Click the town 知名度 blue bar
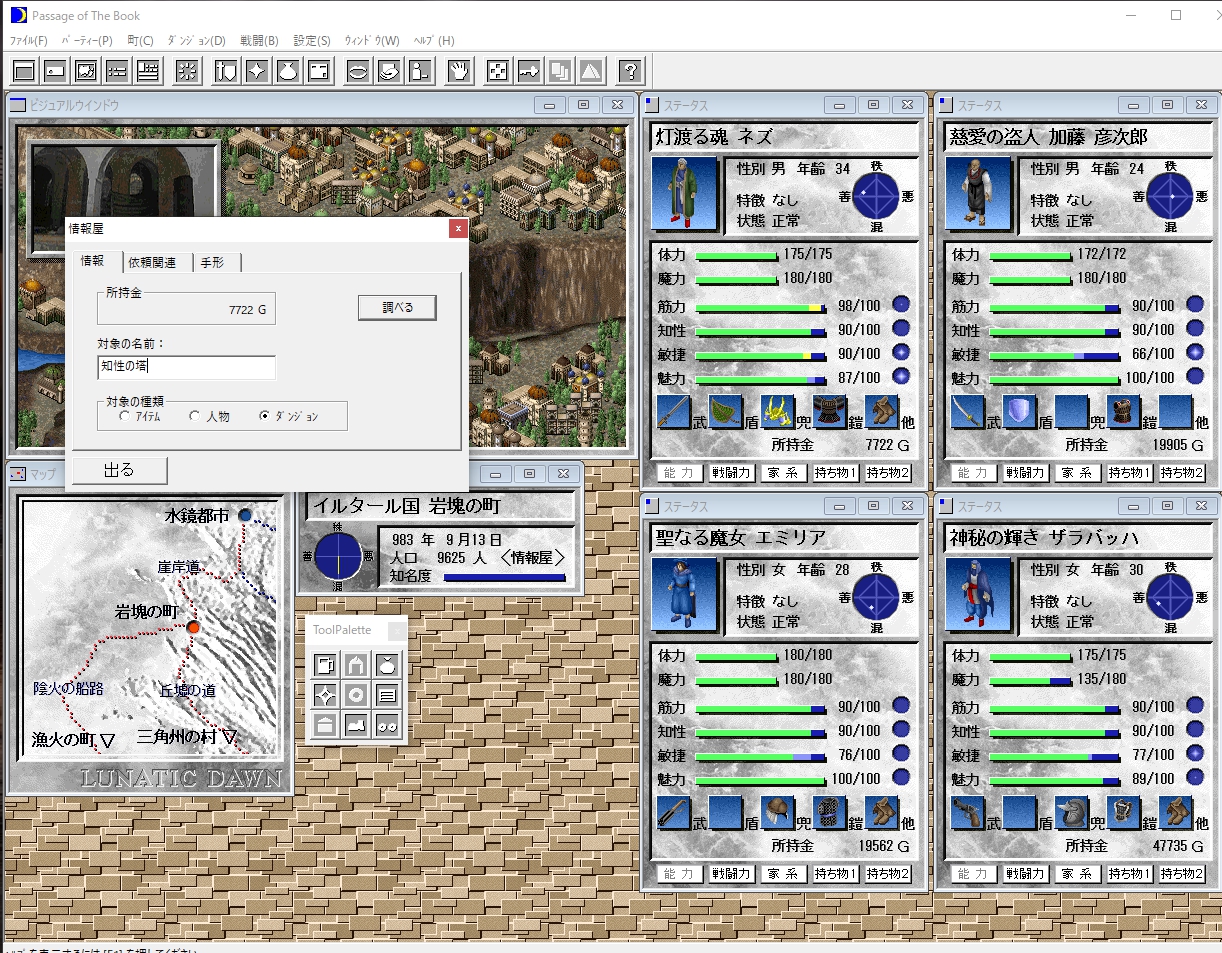 tap(504, 577)
